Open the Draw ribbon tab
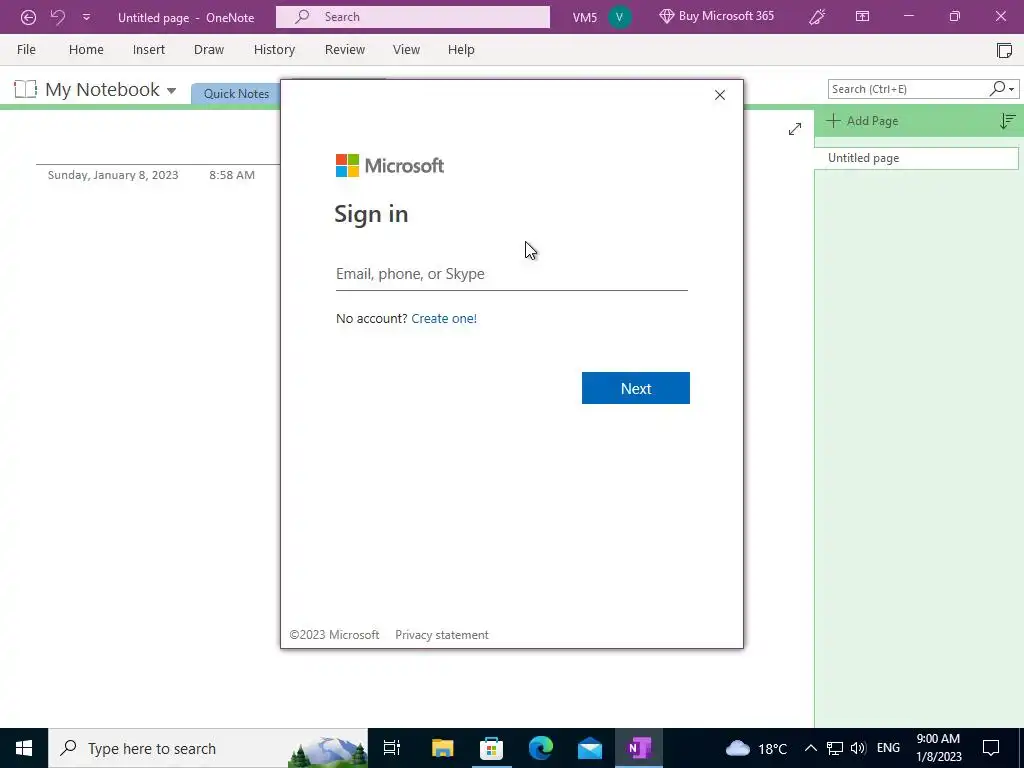The image size is (1024, 768). [209, 50]
